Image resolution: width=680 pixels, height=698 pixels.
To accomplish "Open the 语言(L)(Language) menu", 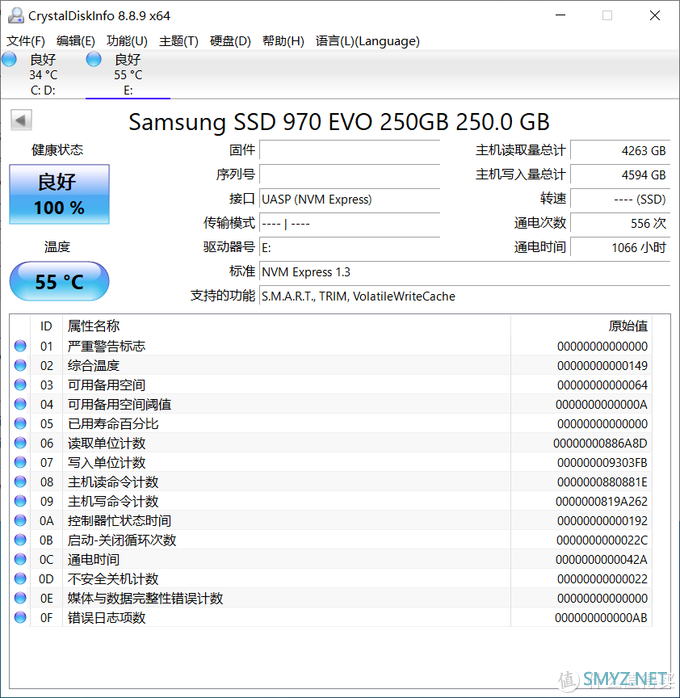I will click(x=368, y=41).
